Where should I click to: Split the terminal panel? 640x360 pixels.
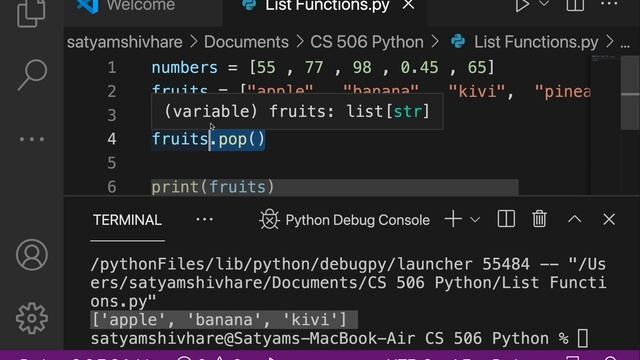point(506,219)
